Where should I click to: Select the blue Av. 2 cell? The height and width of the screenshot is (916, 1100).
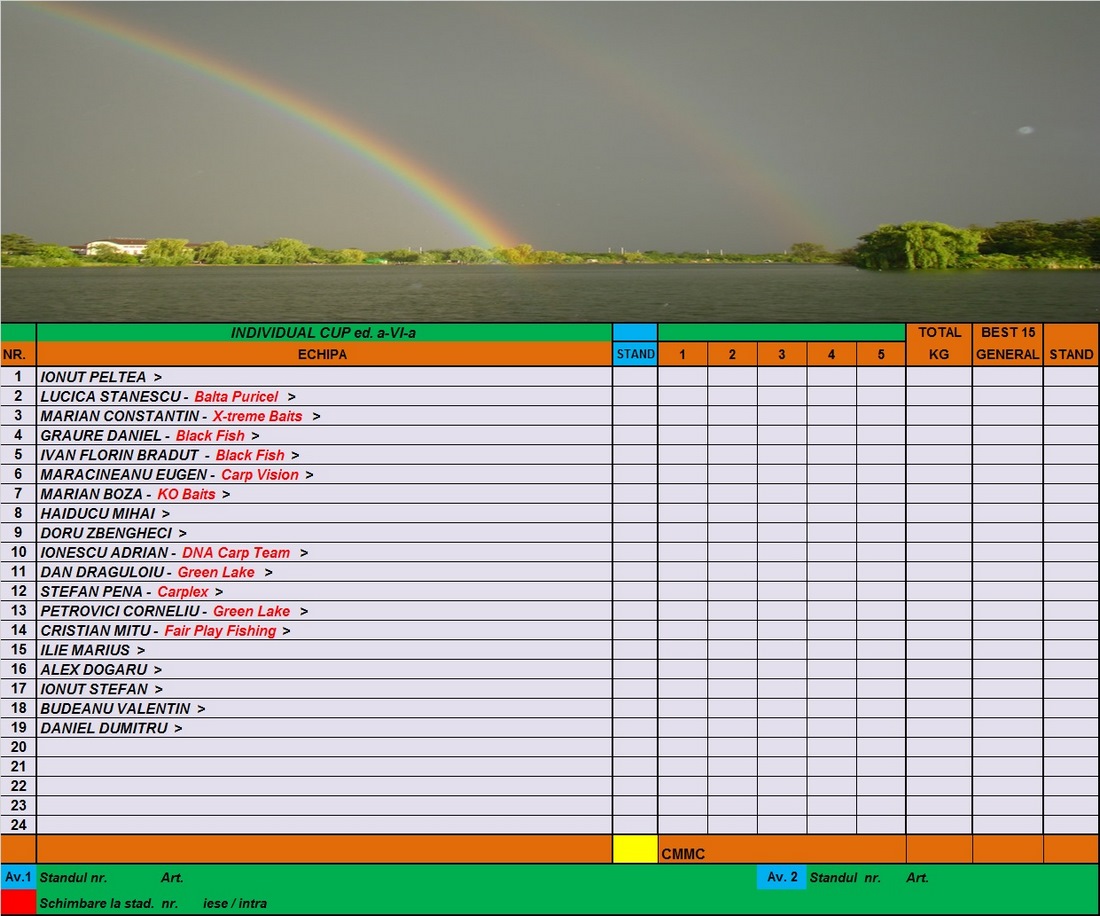(x=781, y=877)
